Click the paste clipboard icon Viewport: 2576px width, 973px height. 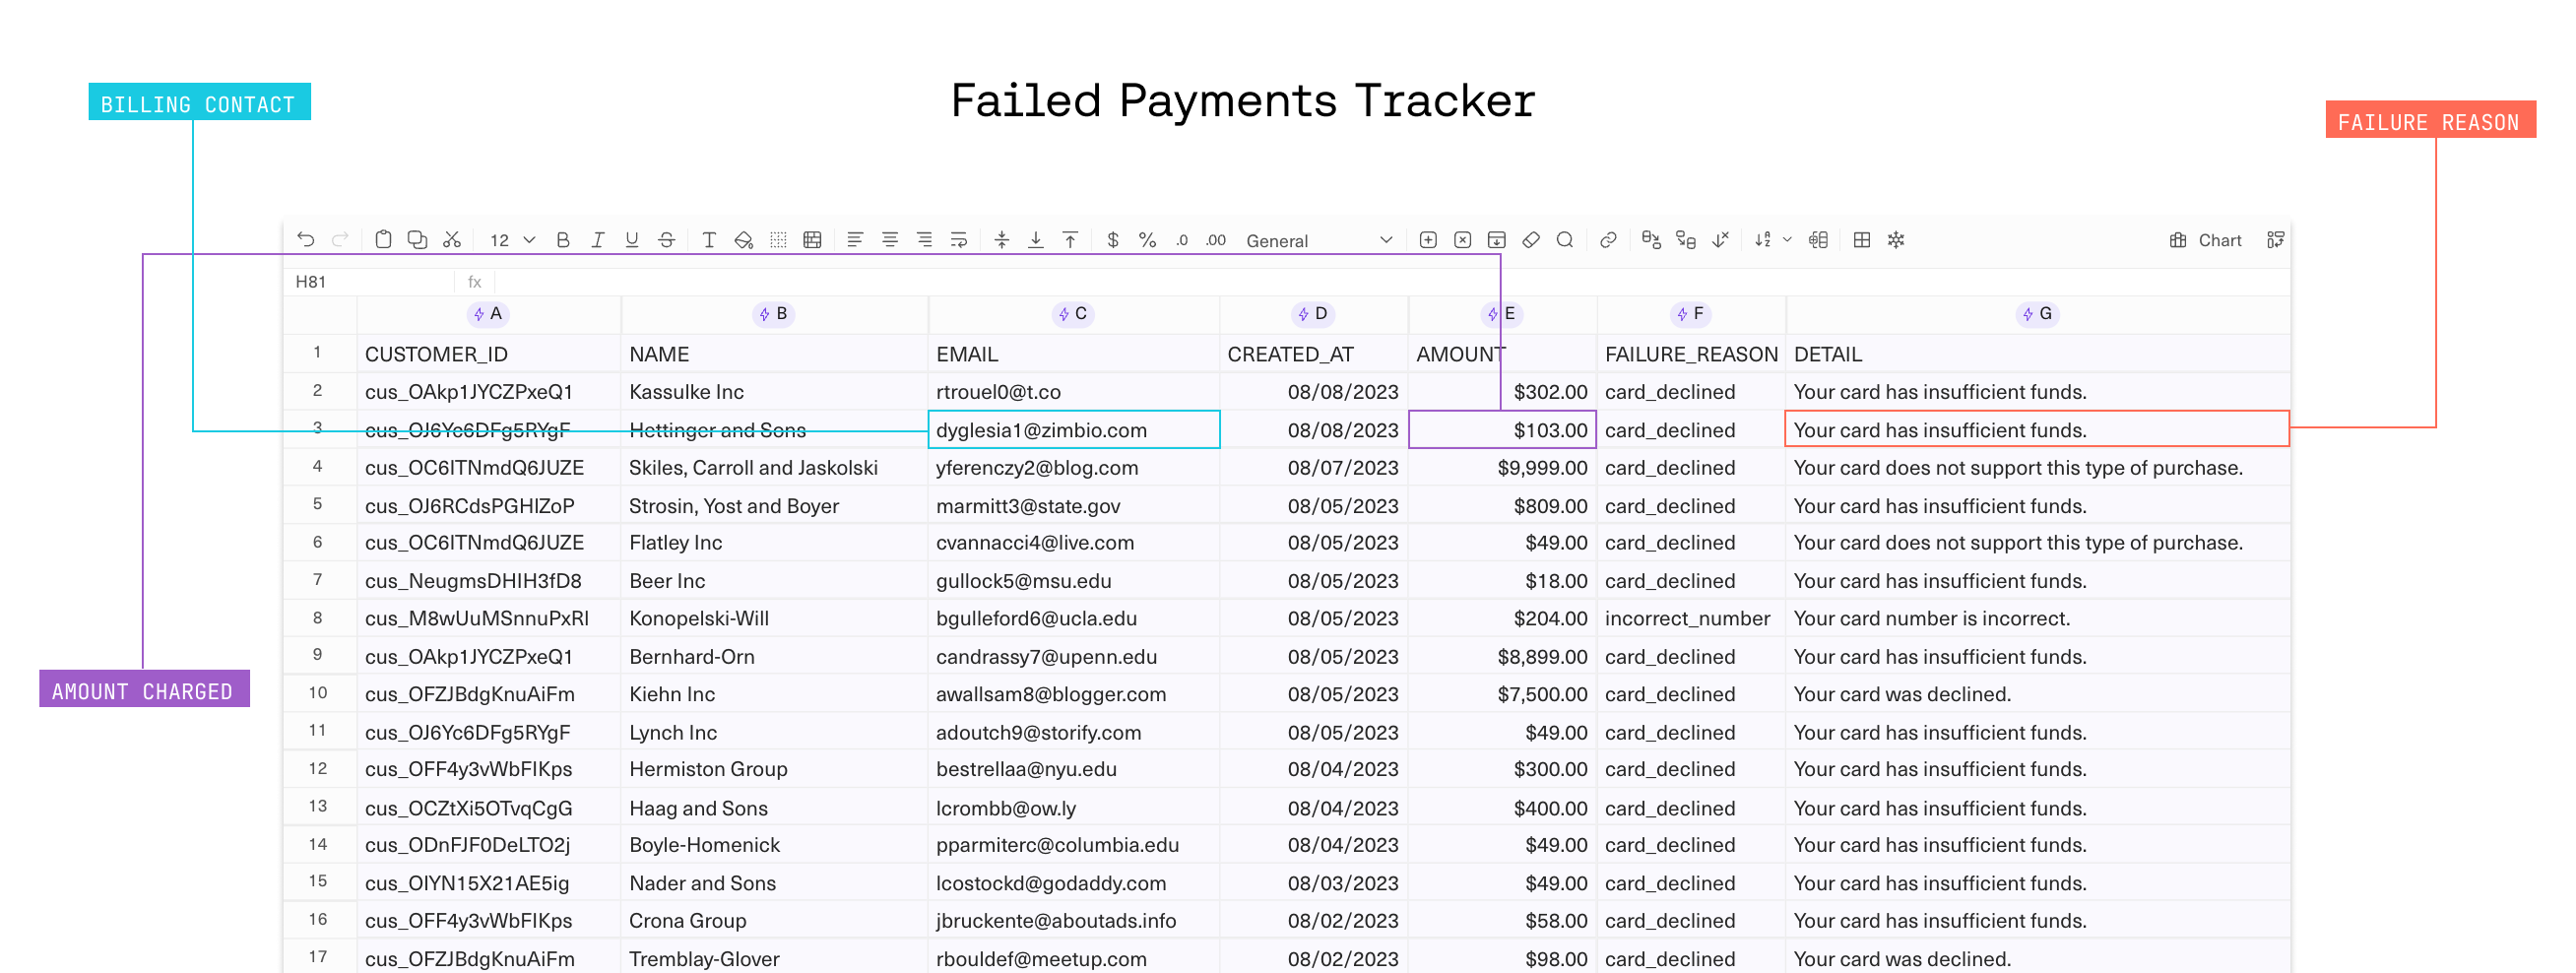coord(383,240)
